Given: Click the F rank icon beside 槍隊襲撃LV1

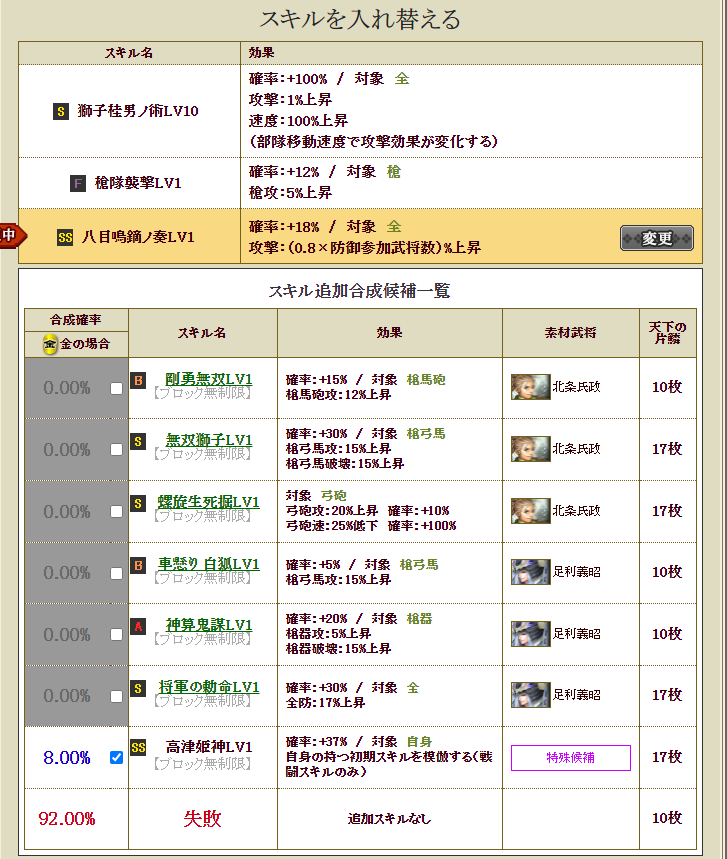Looking at the screenshot, I should (x=78, y=183).
